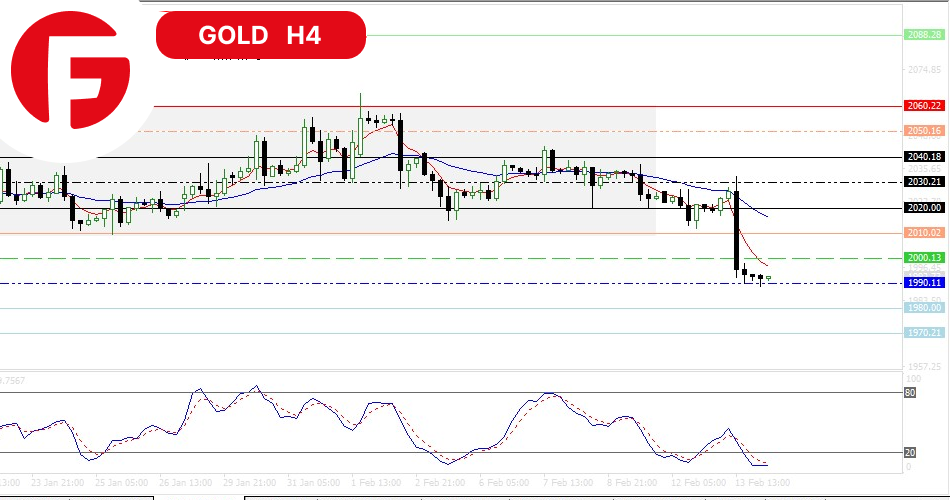
Task: Select the 2030.21 price level label
Action: (924, 182)
